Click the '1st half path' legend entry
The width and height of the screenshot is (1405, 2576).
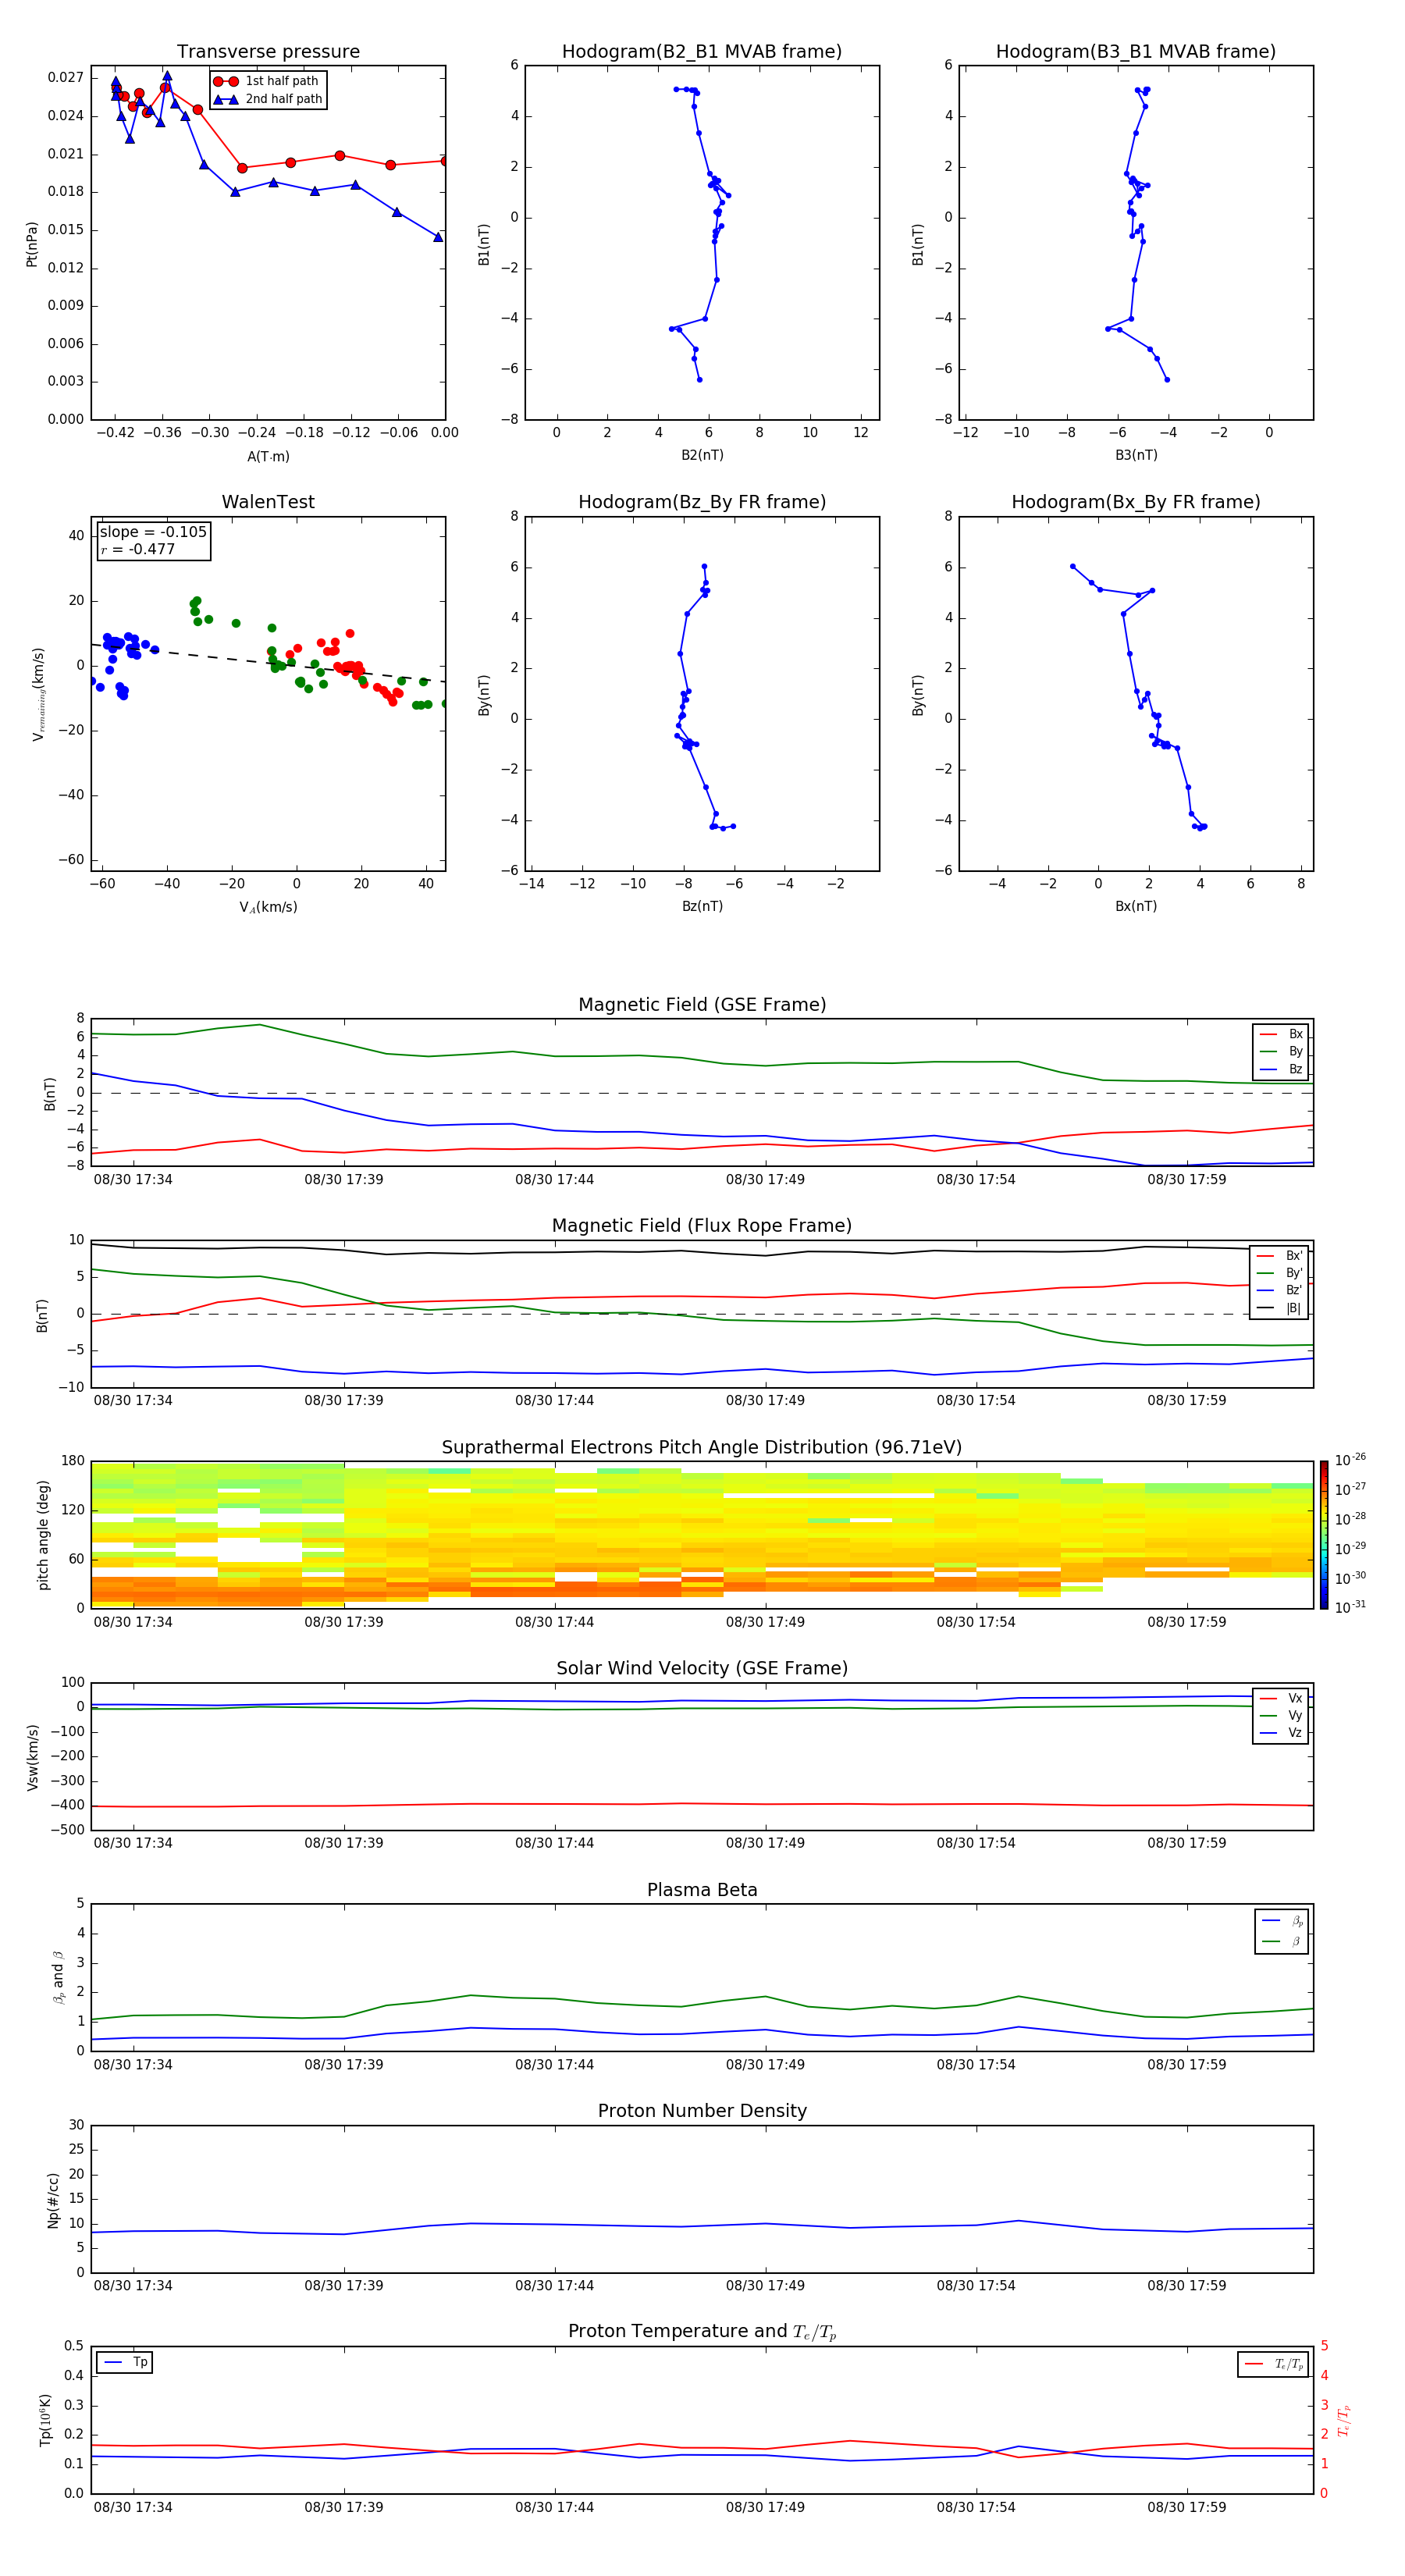266,81
